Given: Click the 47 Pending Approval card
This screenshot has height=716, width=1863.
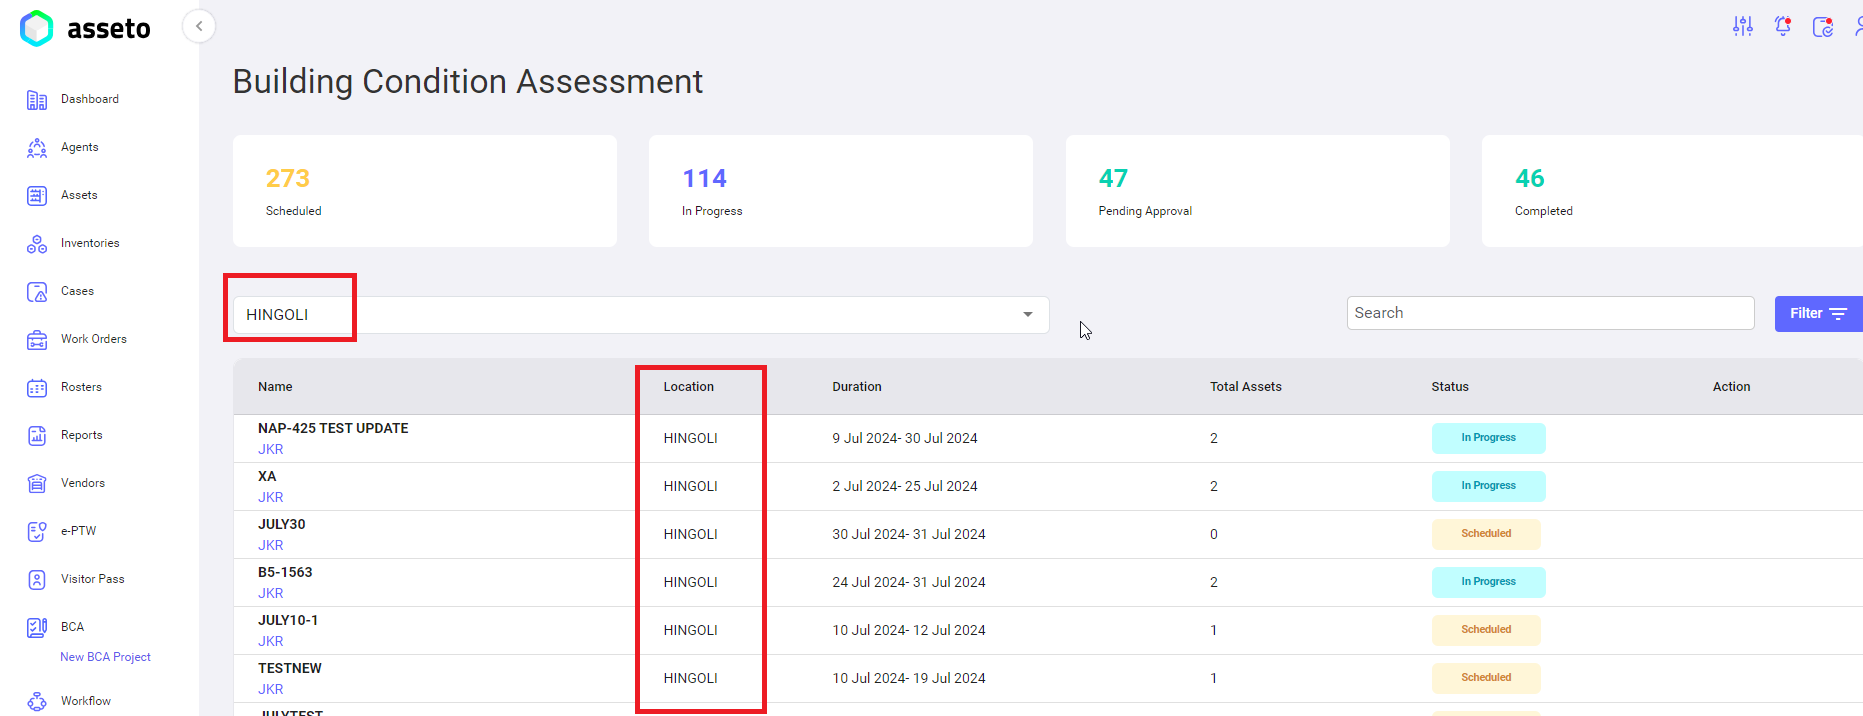Looking at the screenshot, I should pyautogui.click(x=1257, y=191).
